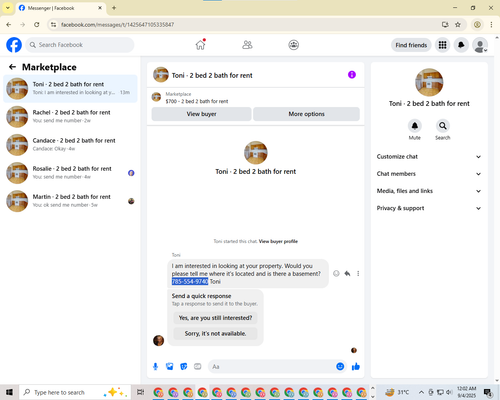Open the tab search dropdown in Chrome

[x=7, y=8]
